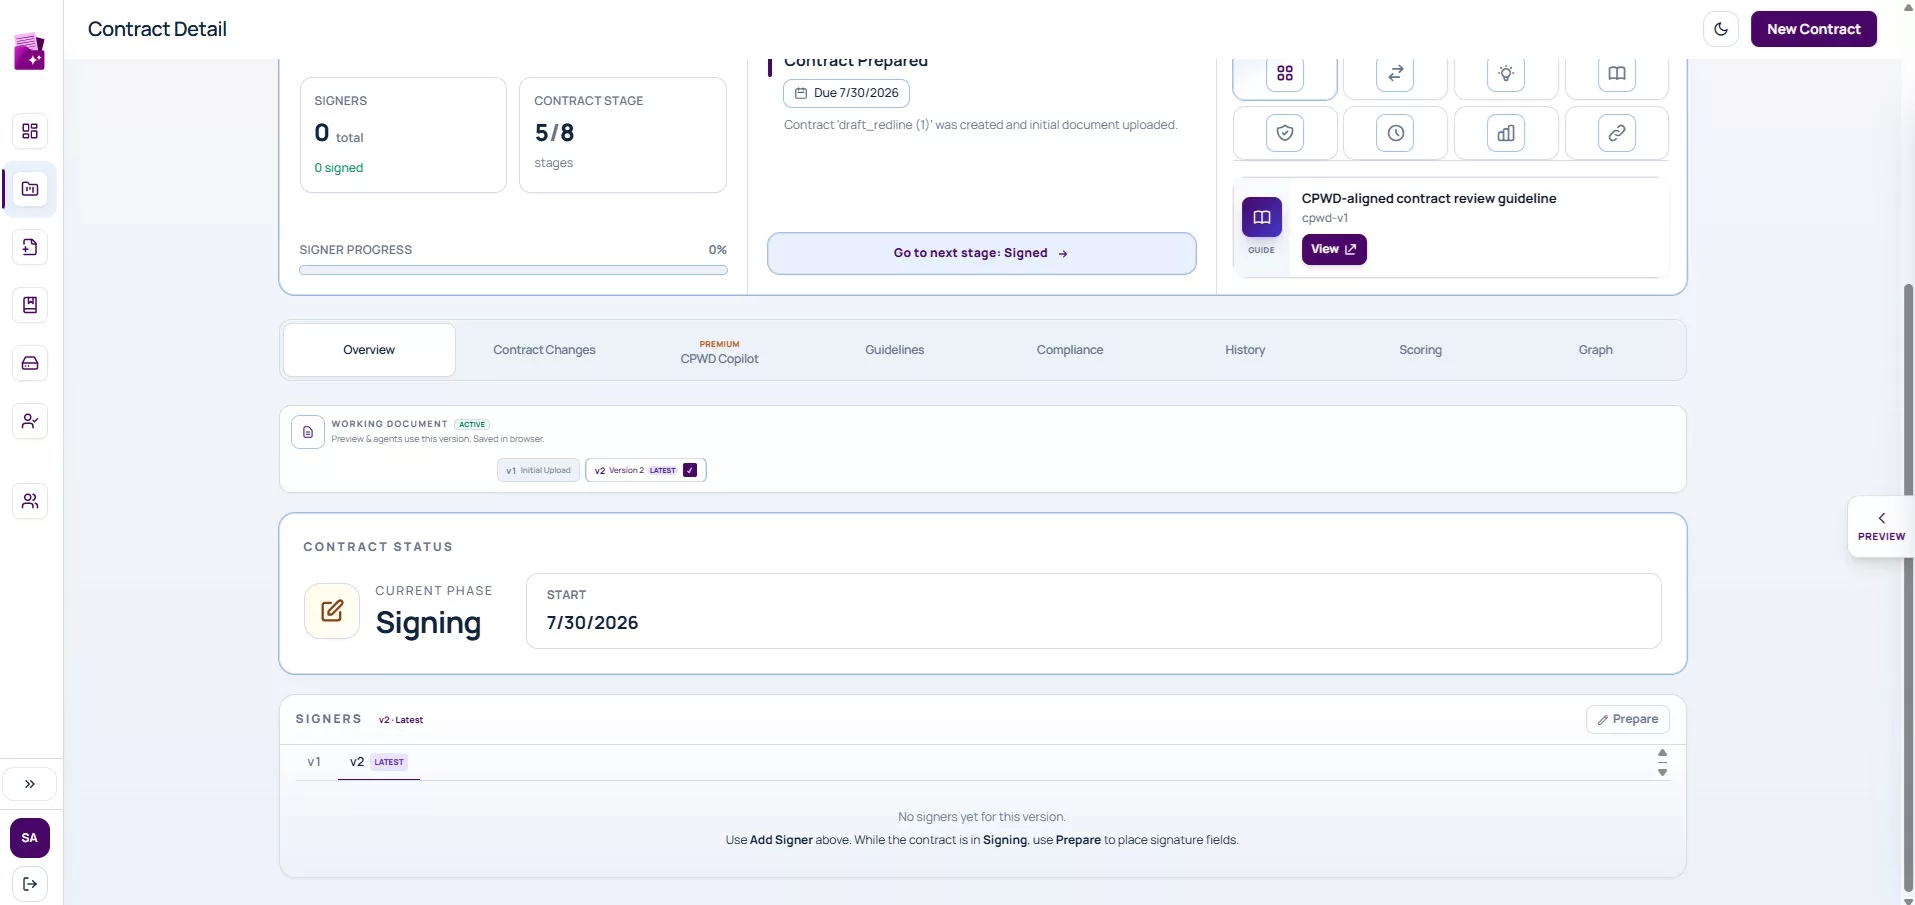Open the CPWD Copilot premium tab
1915x905 pixels.
pos(719,352)
